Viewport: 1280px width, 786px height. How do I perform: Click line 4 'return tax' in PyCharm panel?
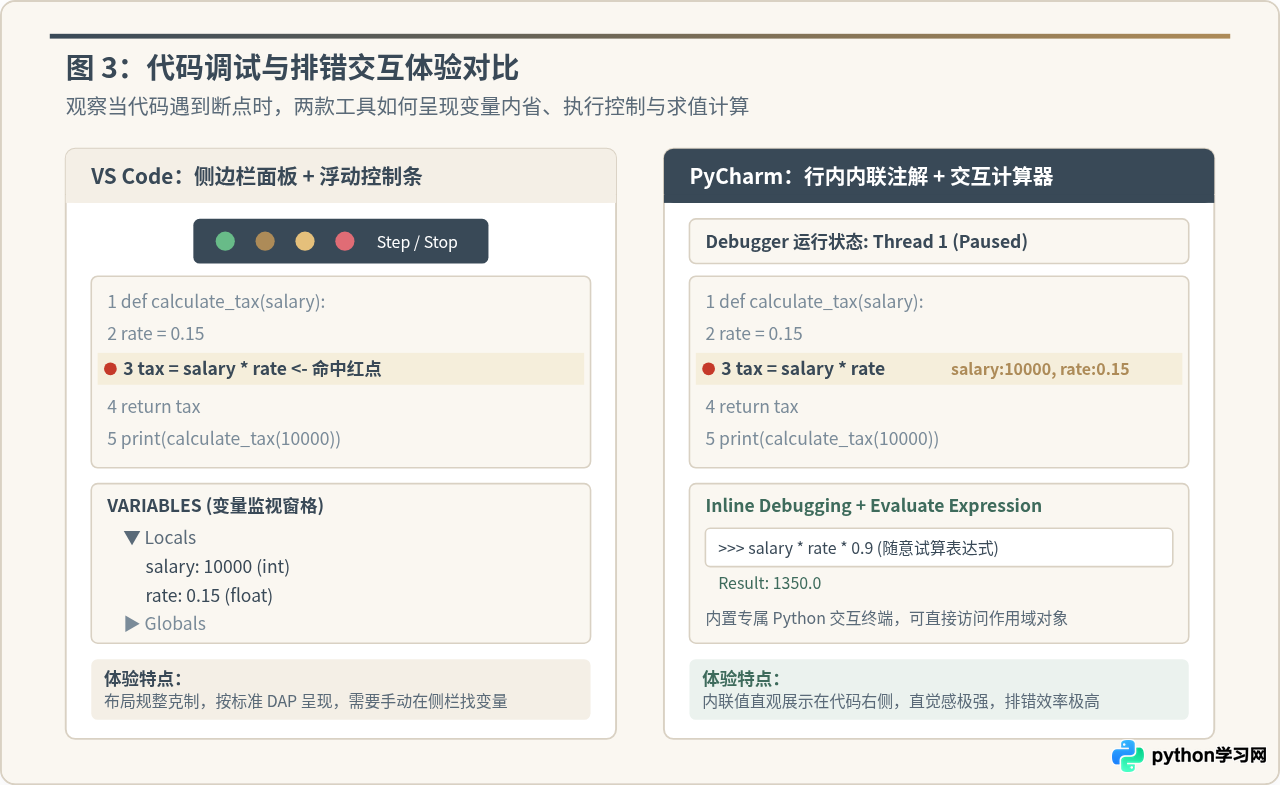(752, 406)
